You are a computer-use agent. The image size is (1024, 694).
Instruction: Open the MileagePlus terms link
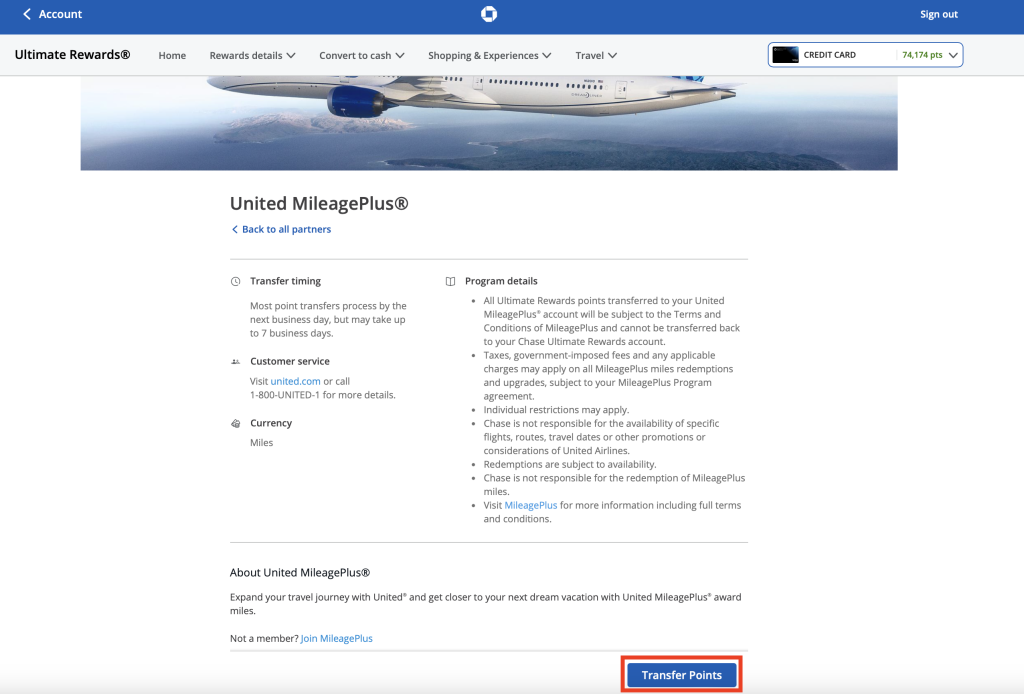531,505
